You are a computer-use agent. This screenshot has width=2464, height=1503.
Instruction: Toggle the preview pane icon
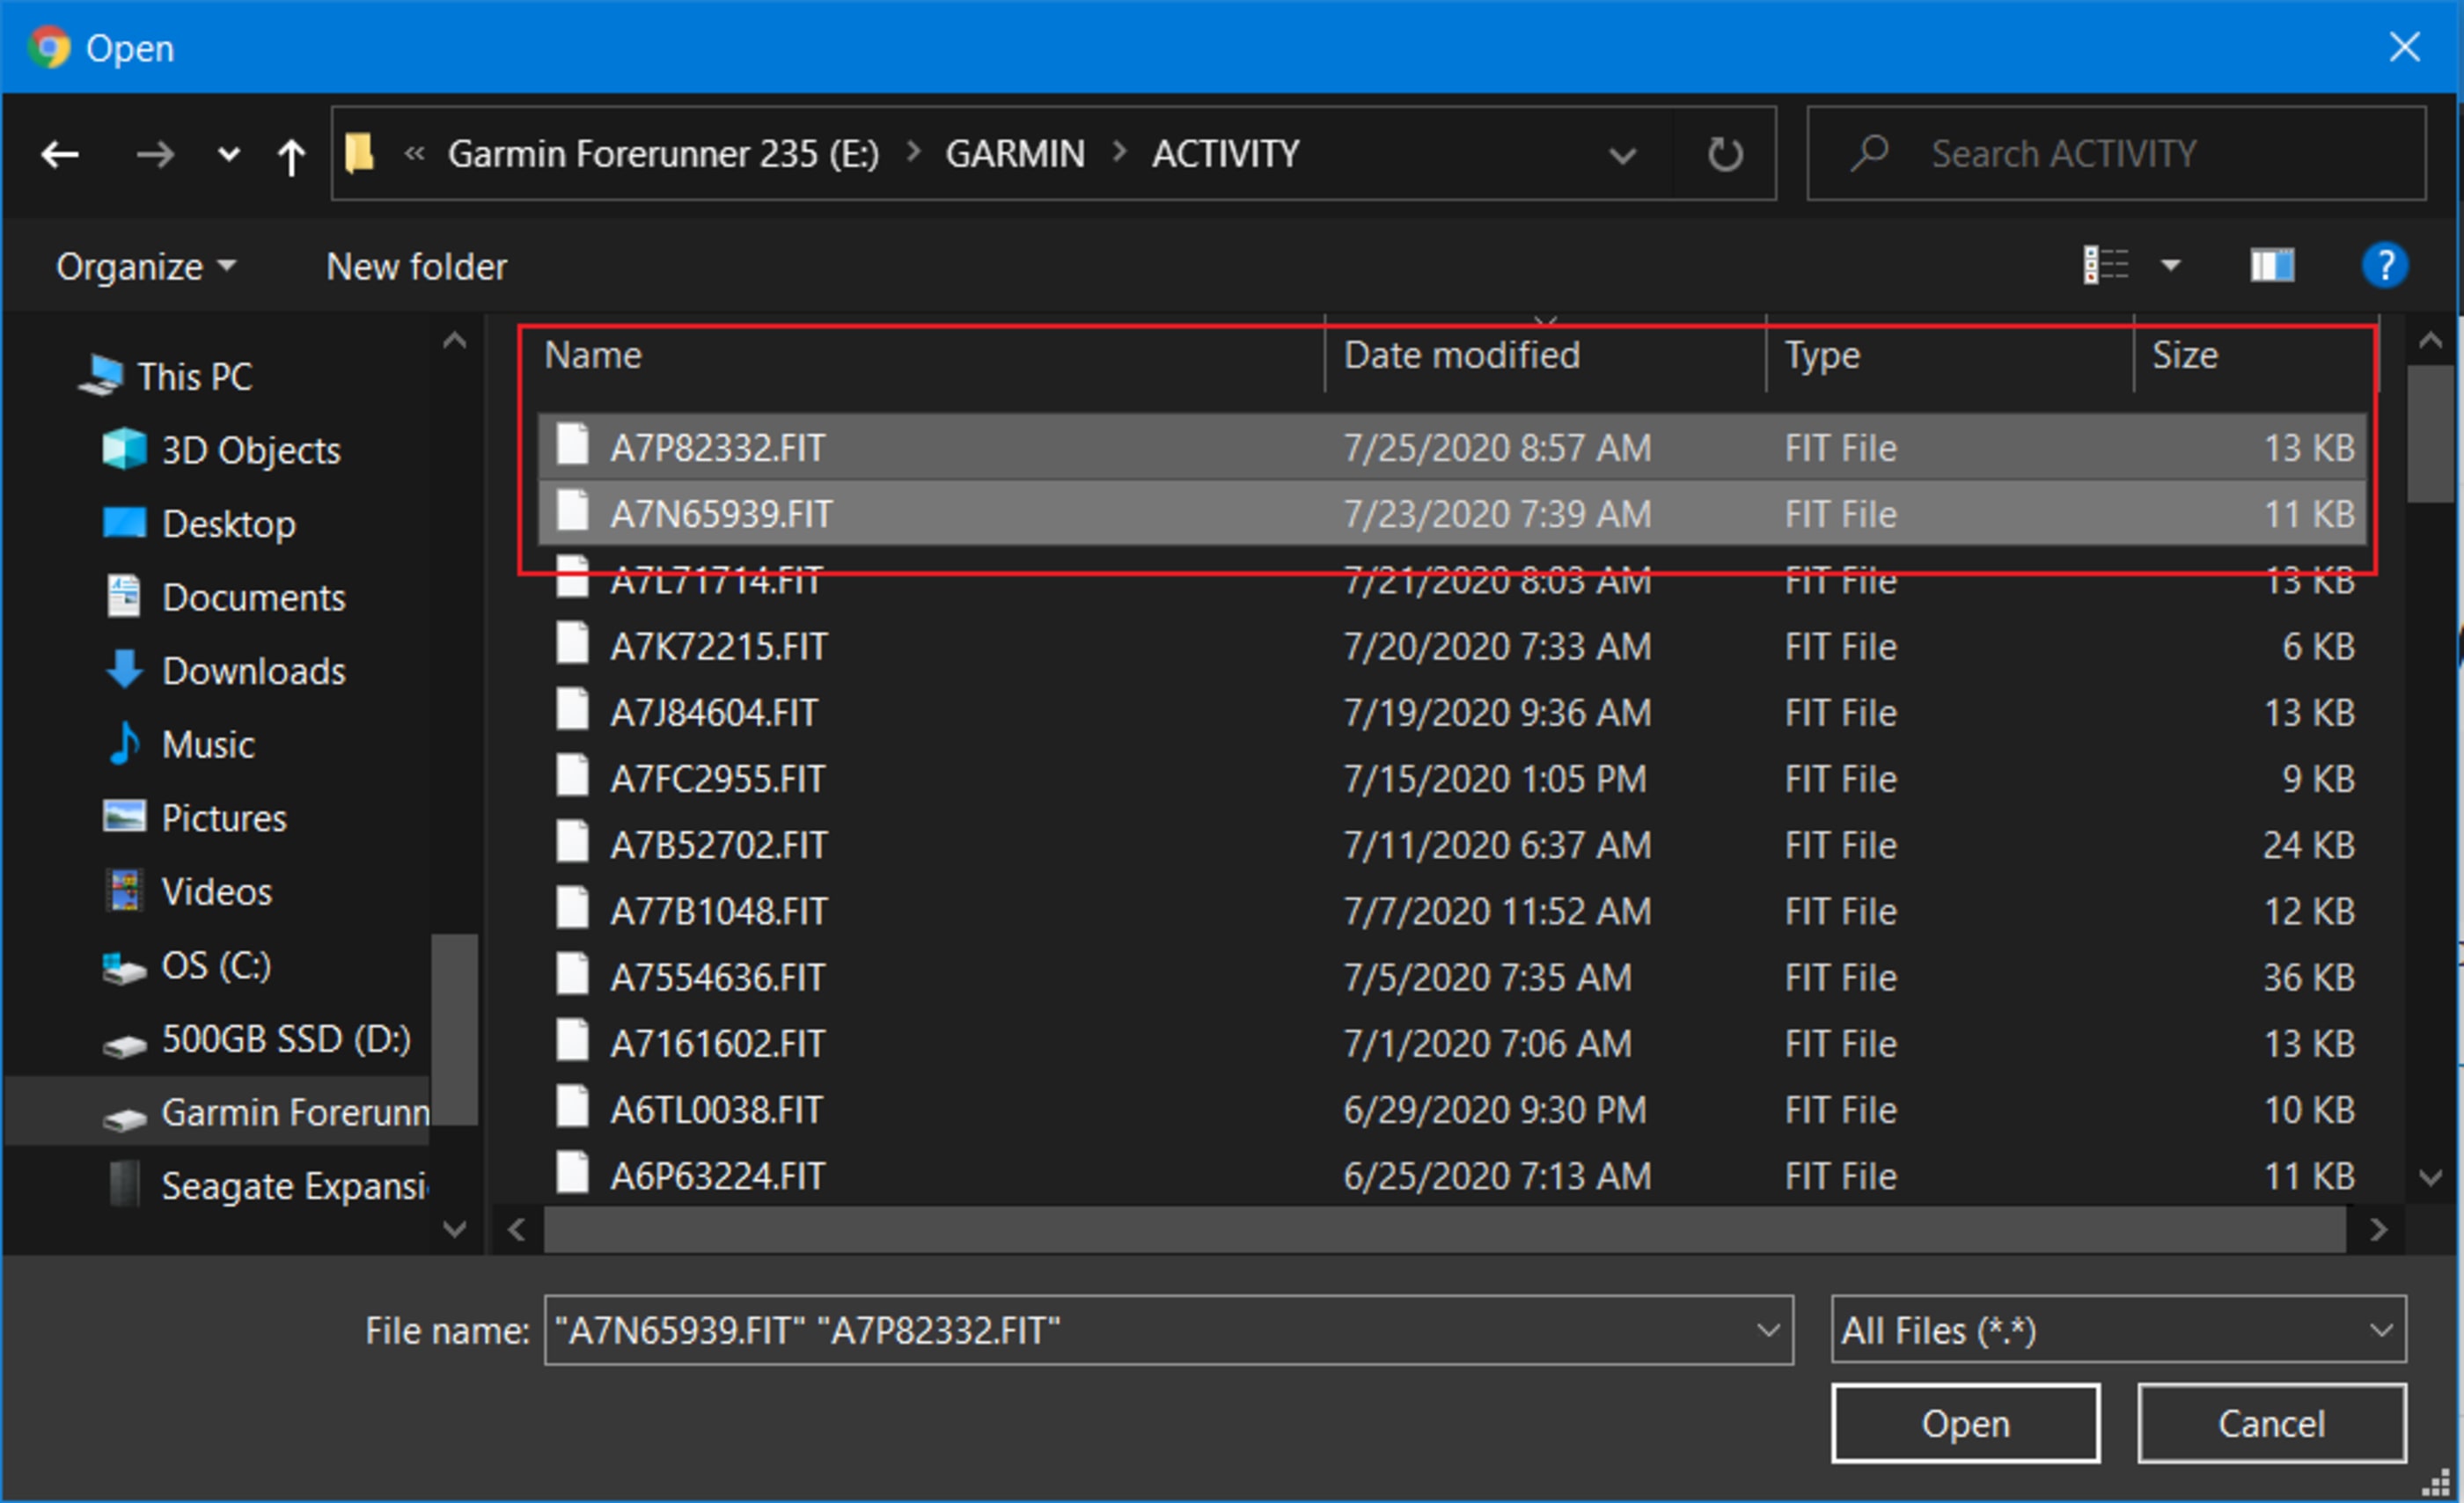click(2272, 266)
